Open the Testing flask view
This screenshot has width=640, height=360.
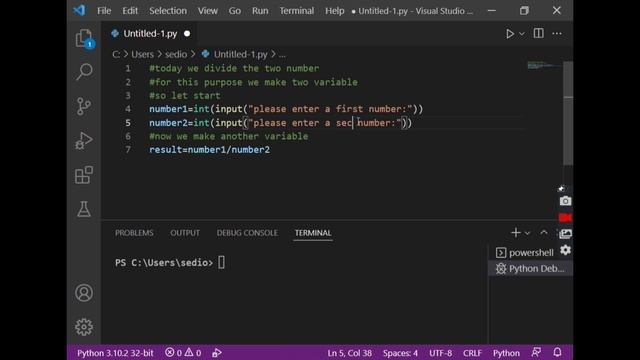tap(84, 209)
